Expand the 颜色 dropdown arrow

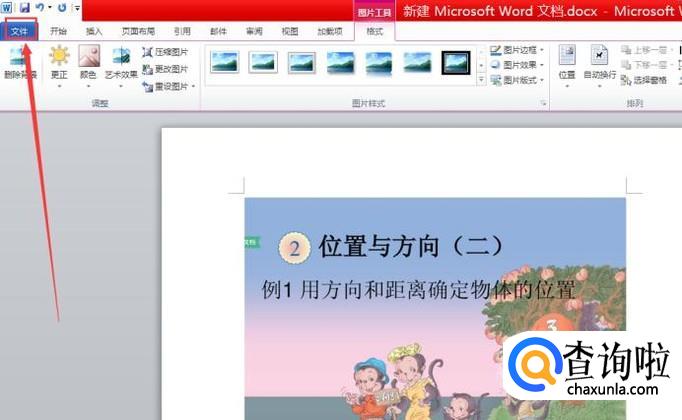pos(88,86)
